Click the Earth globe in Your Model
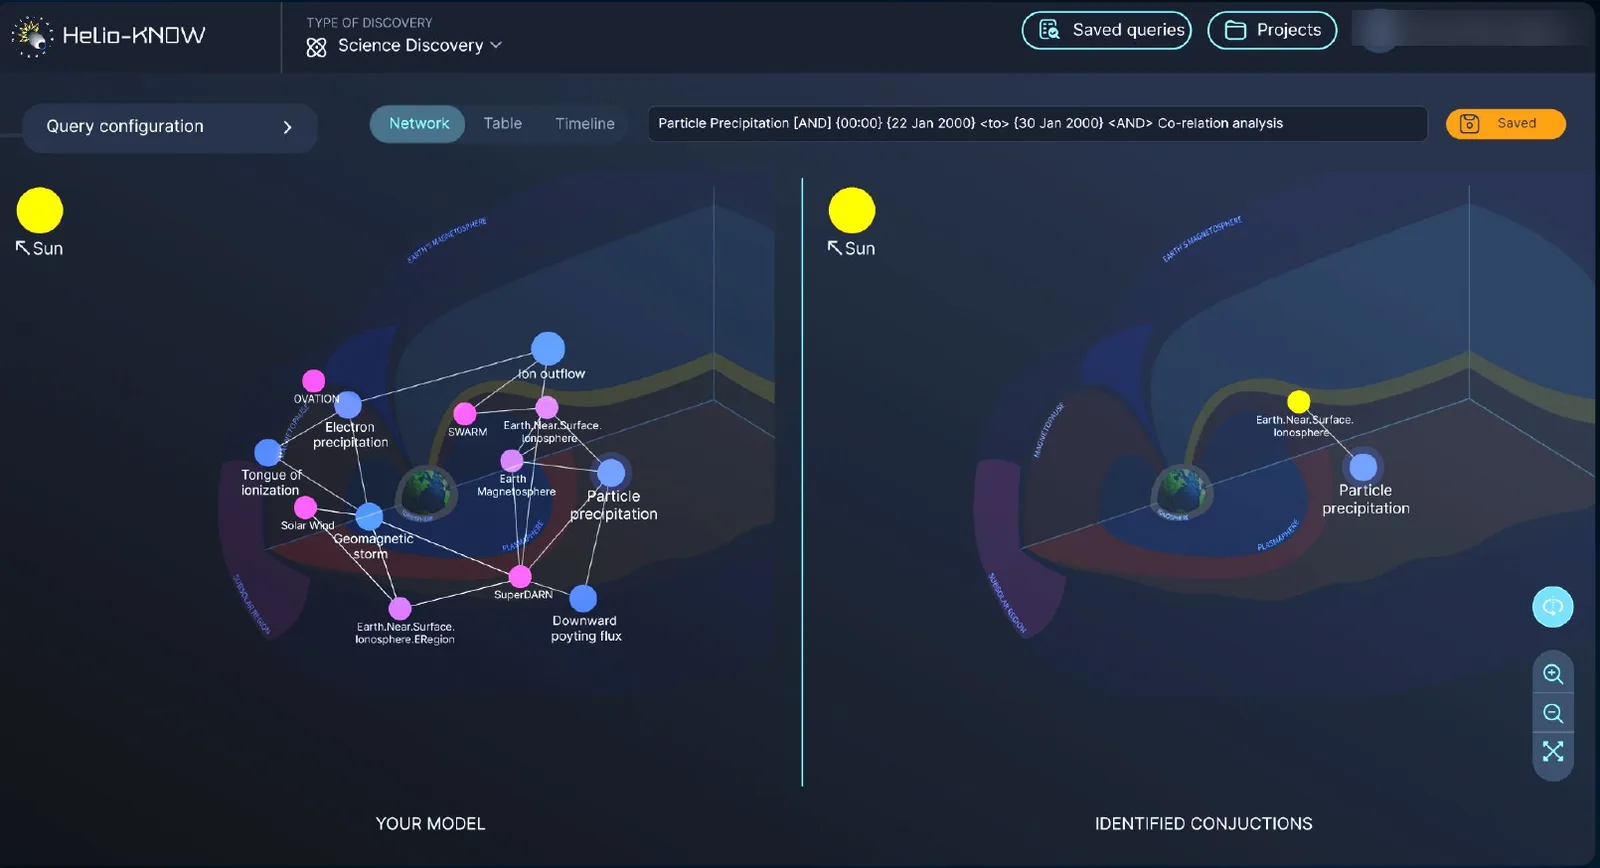1600x868 pixels. coord(428,491)
